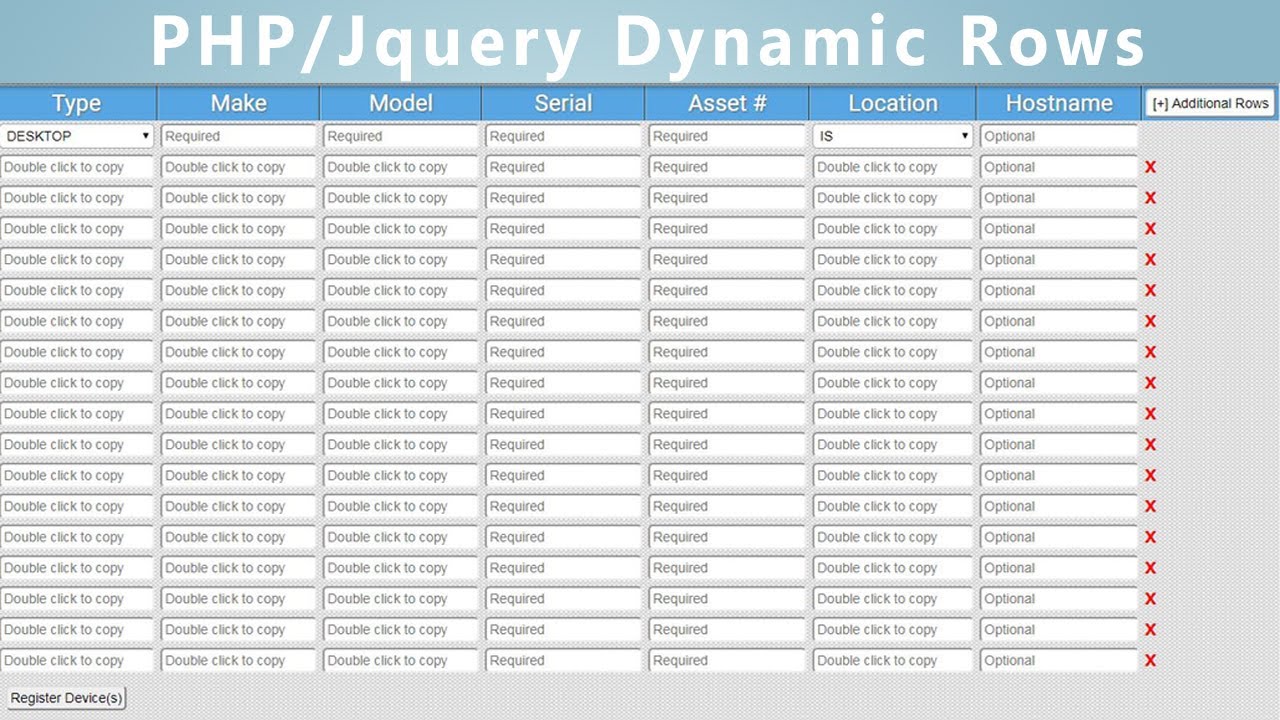Click the Serial column header
This screenshot has width=1280, height=720.
(x=563, y=103)
